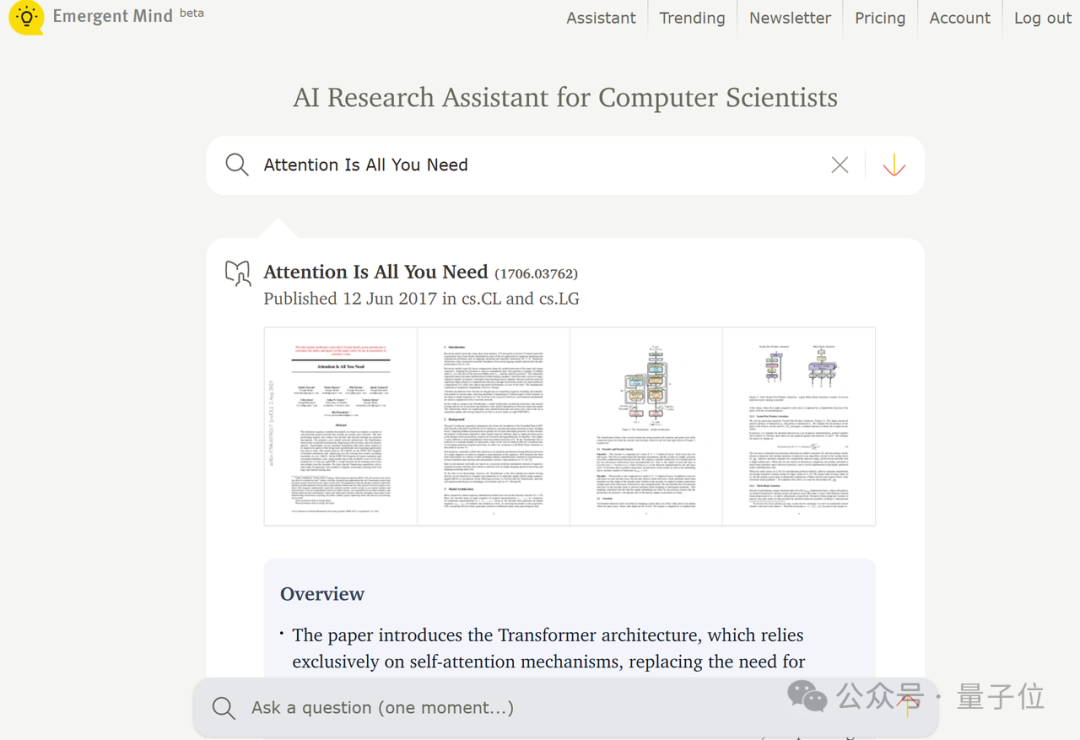Open the Assistant menu item

[601, 18]
